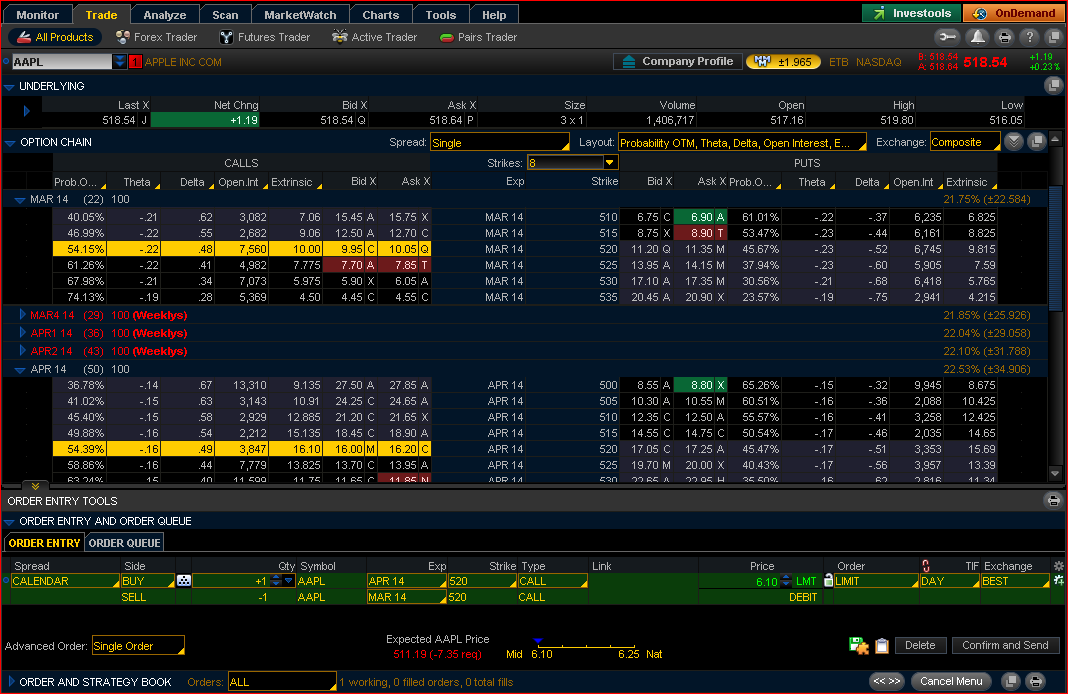Click the clipboard icon next to Delete
1068x694 pixels.
[x=881, y=645]
